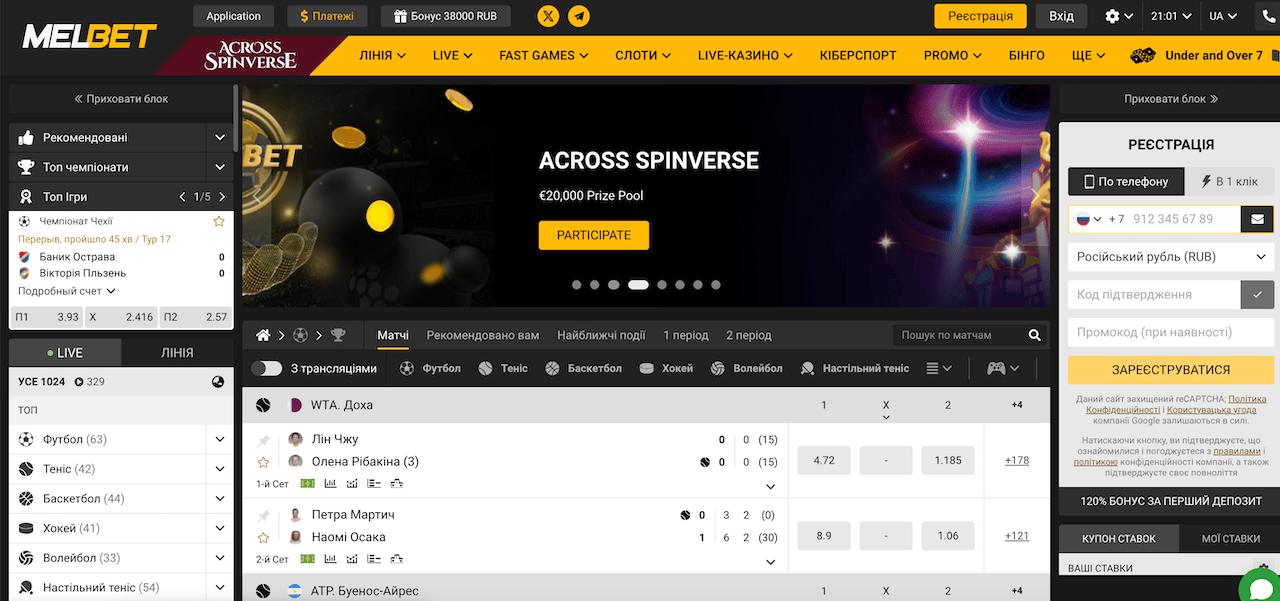
Task: Open country code flag dropdown
Action: (1088, 219)
